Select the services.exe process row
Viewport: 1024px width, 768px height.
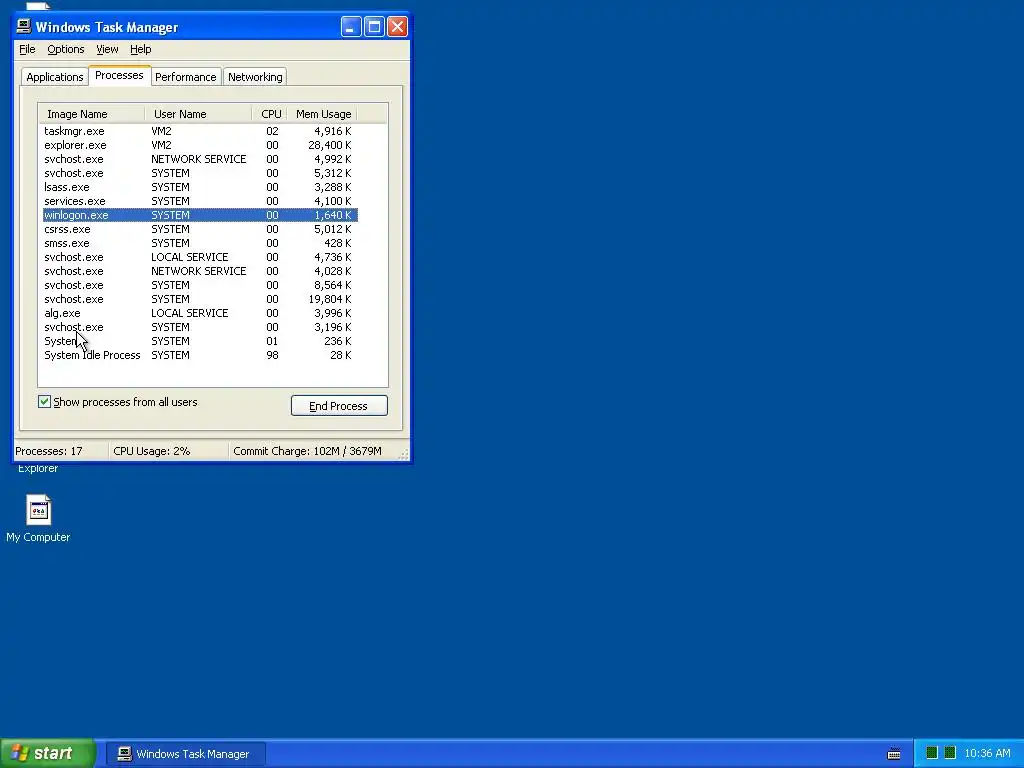pos(200,201)
